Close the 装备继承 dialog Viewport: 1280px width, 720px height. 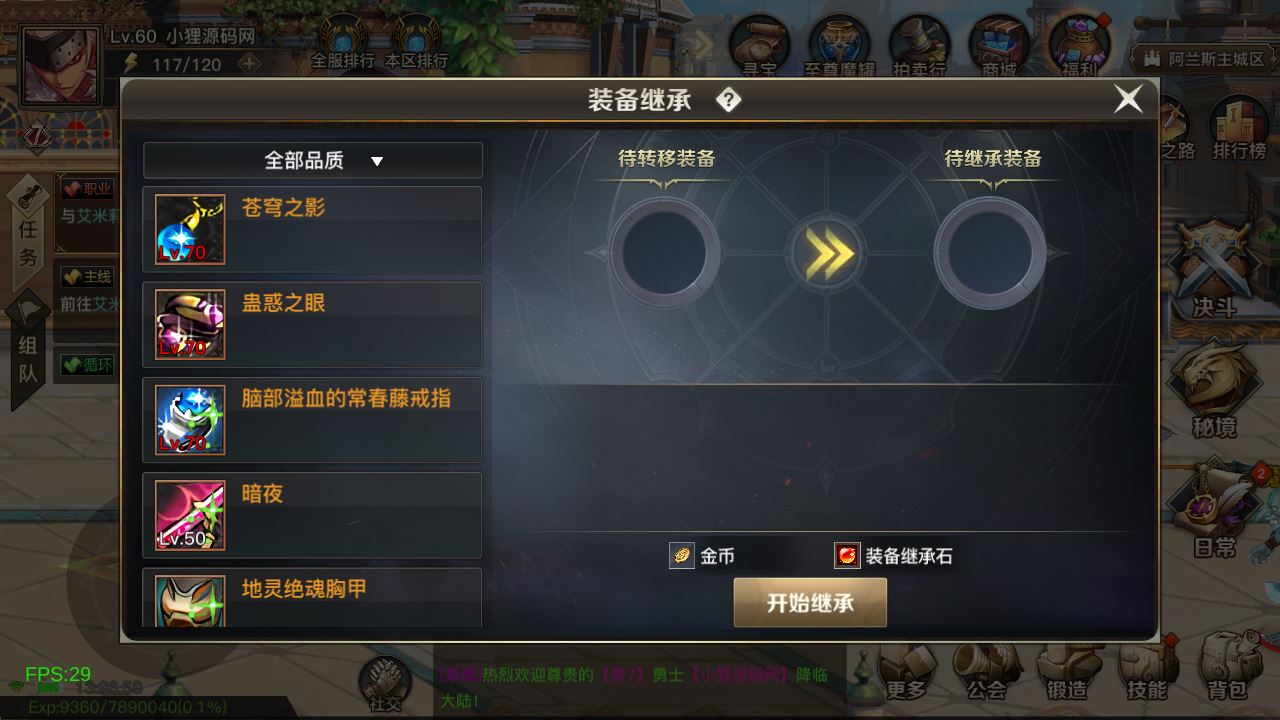(x=1129, y=99)
